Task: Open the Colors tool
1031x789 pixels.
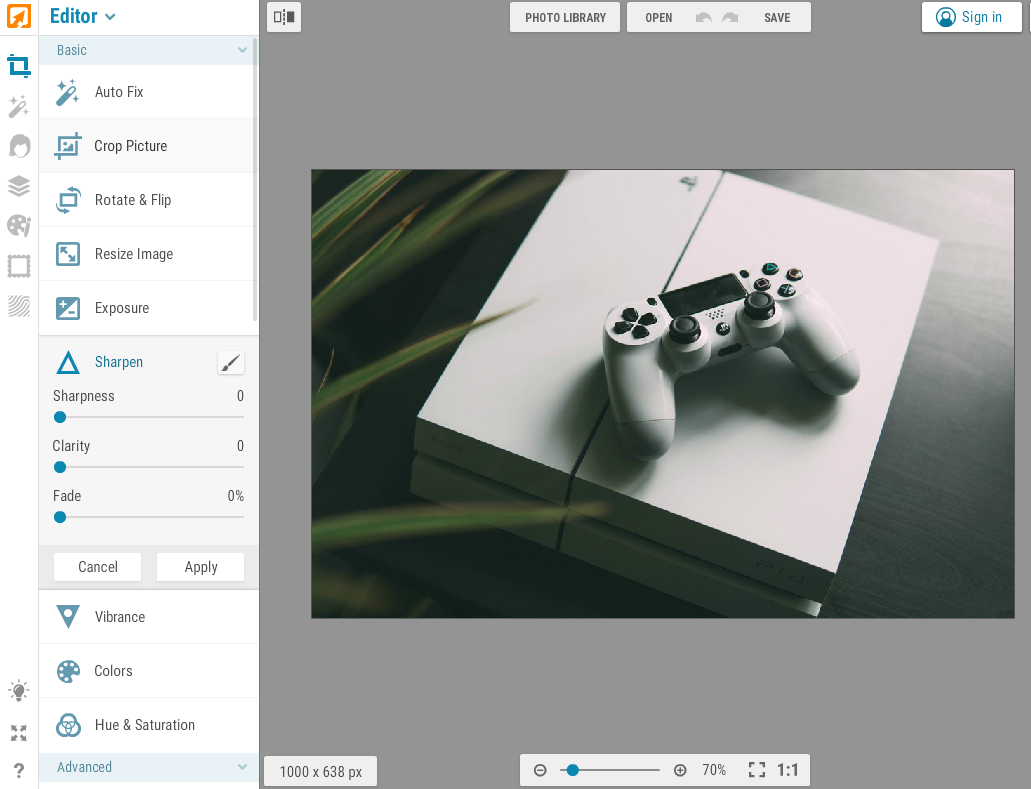Action: 149,671
